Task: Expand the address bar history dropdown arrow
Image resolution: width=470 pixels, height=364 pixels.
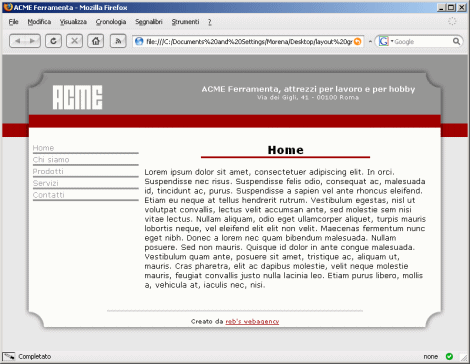Action: pos(370,42)
